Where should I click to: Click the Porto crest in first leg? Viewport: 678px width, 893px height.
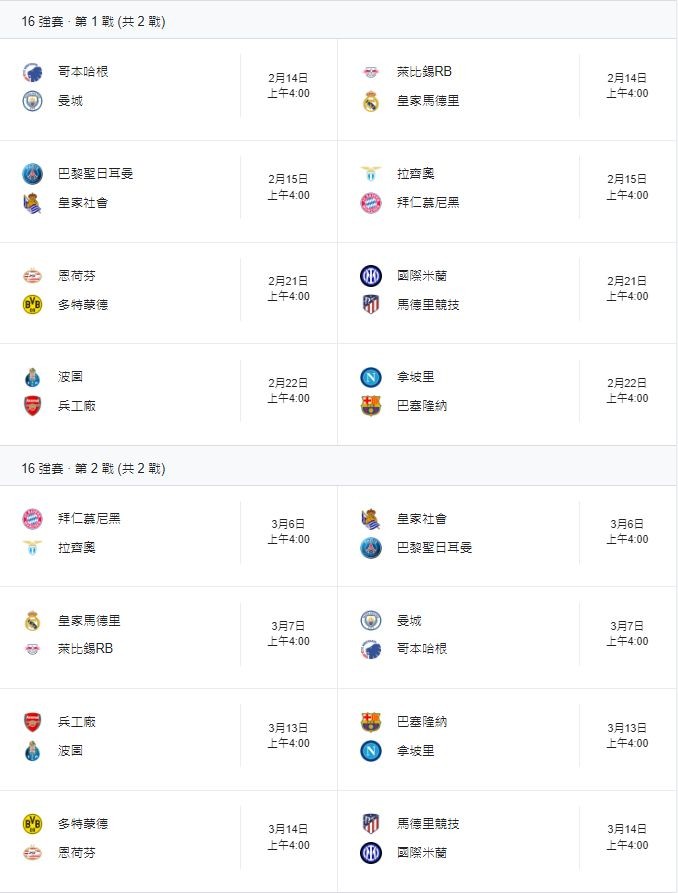point(33,377)
